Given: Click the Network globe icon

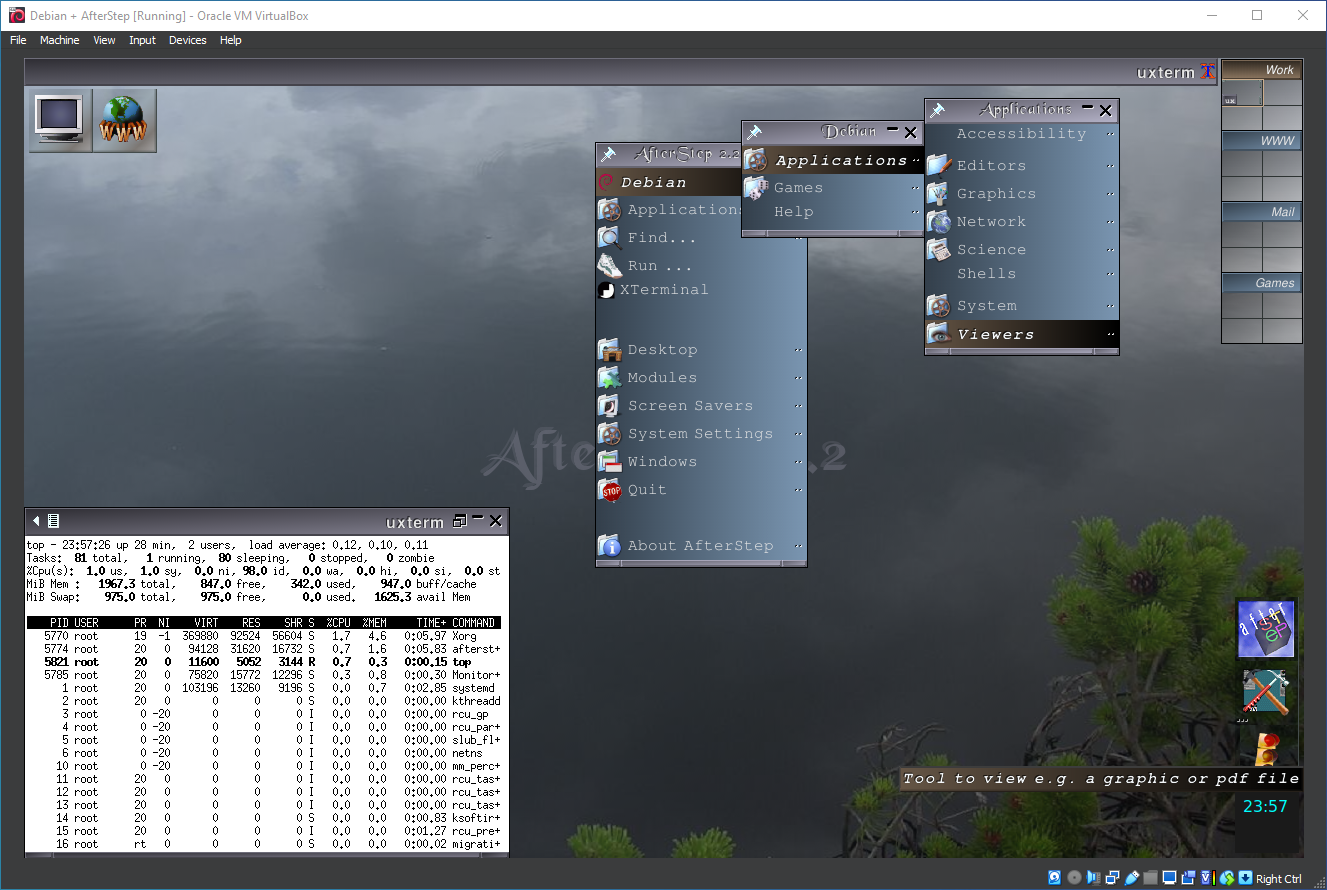Looking at the screenshot, I should [938, 222].
